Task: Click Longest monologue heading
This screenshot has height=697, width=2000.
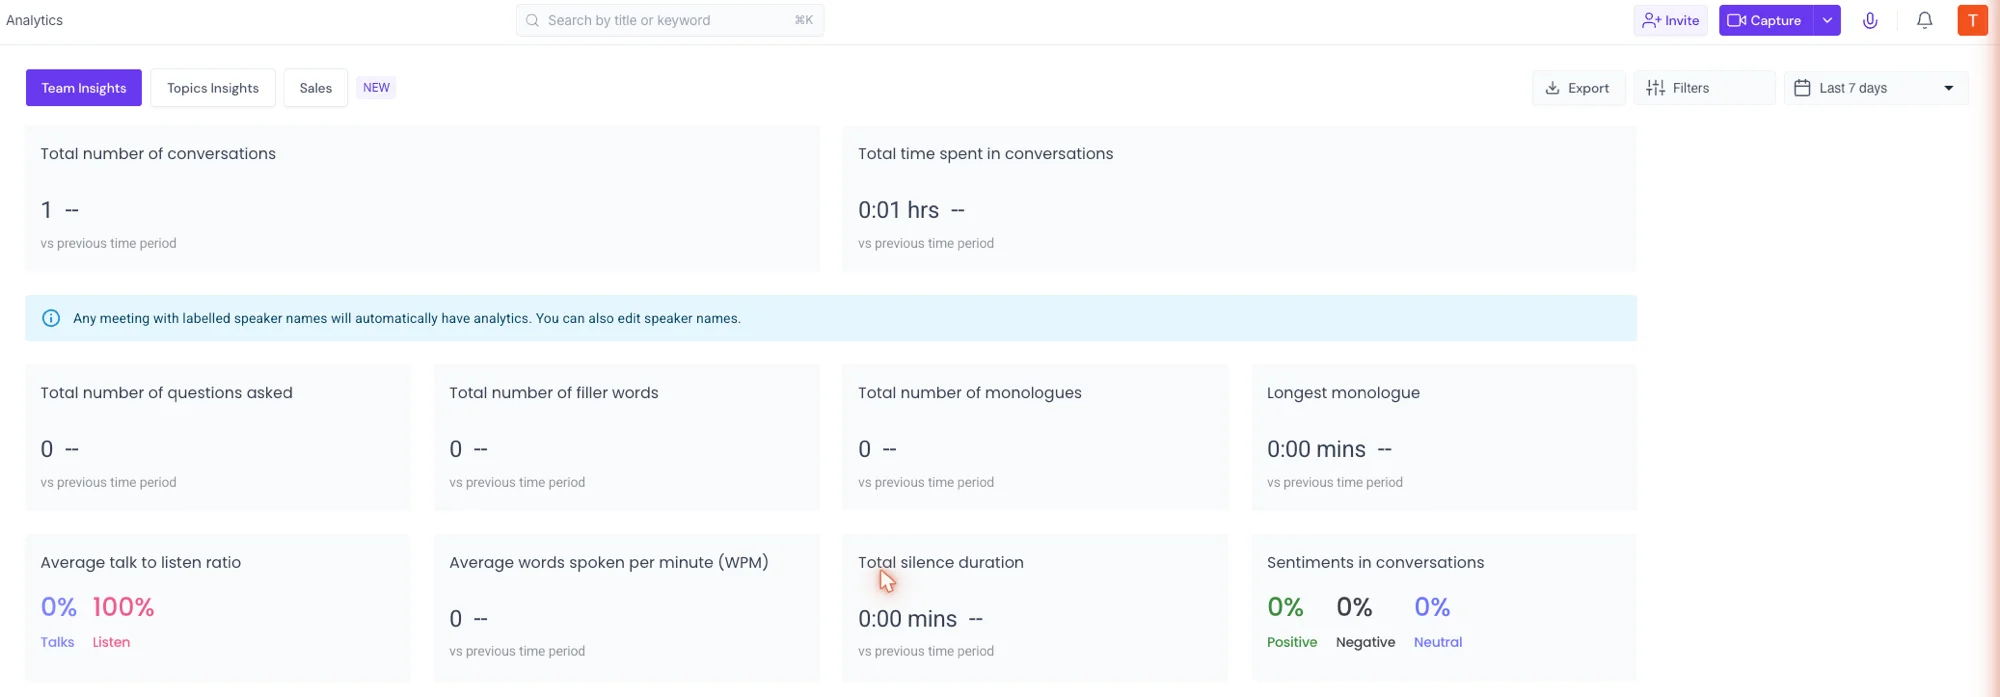Action: (x=1343, y=393)
